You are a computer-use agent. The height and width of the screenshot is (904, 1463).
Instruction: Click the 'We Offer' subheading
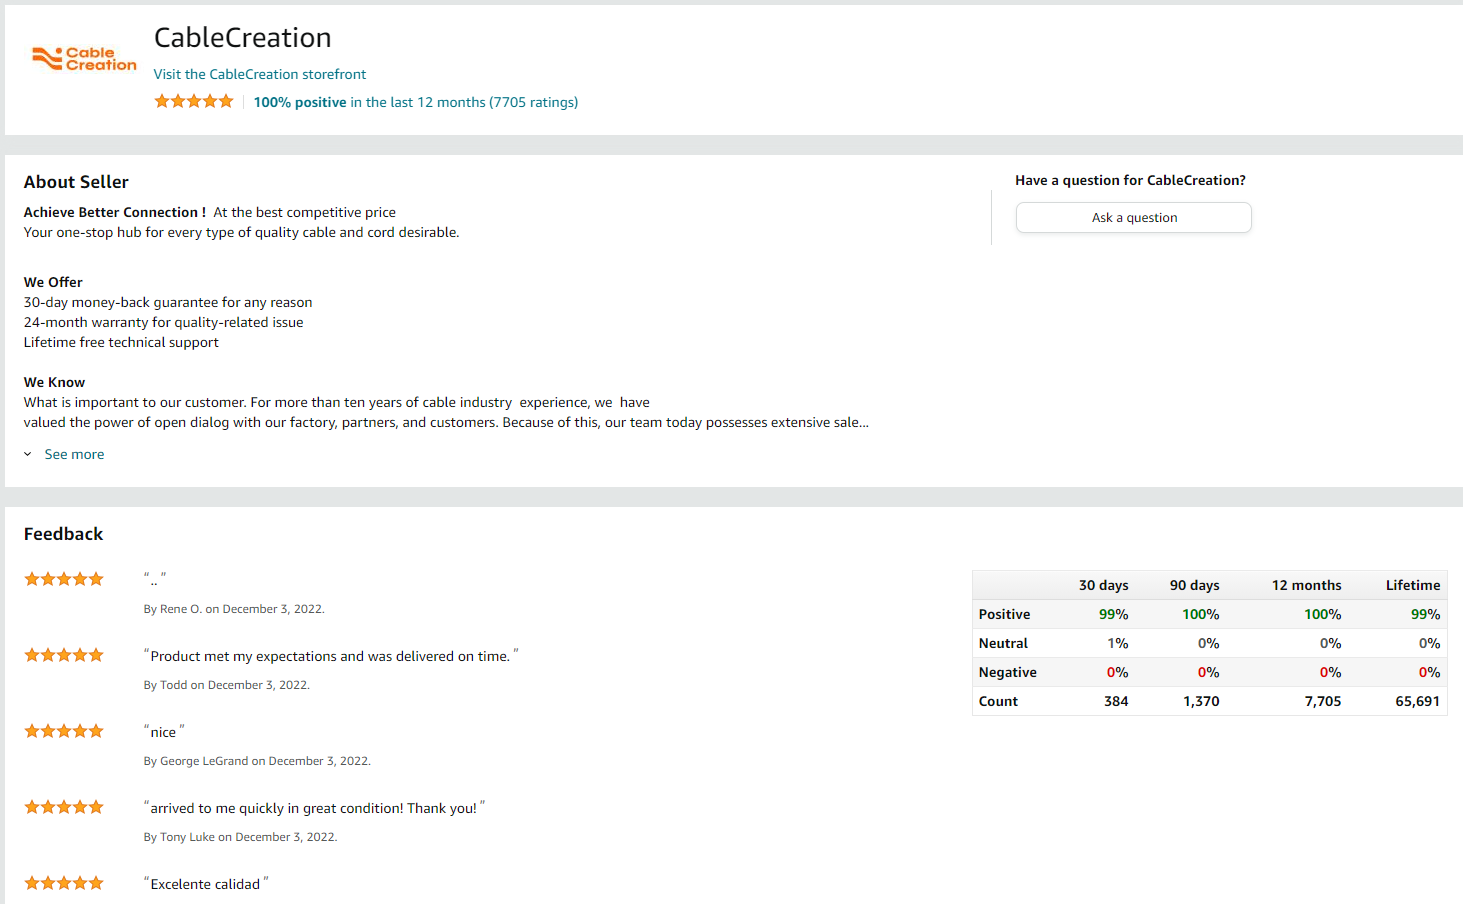pyautogui.click(x=53, y=282)
